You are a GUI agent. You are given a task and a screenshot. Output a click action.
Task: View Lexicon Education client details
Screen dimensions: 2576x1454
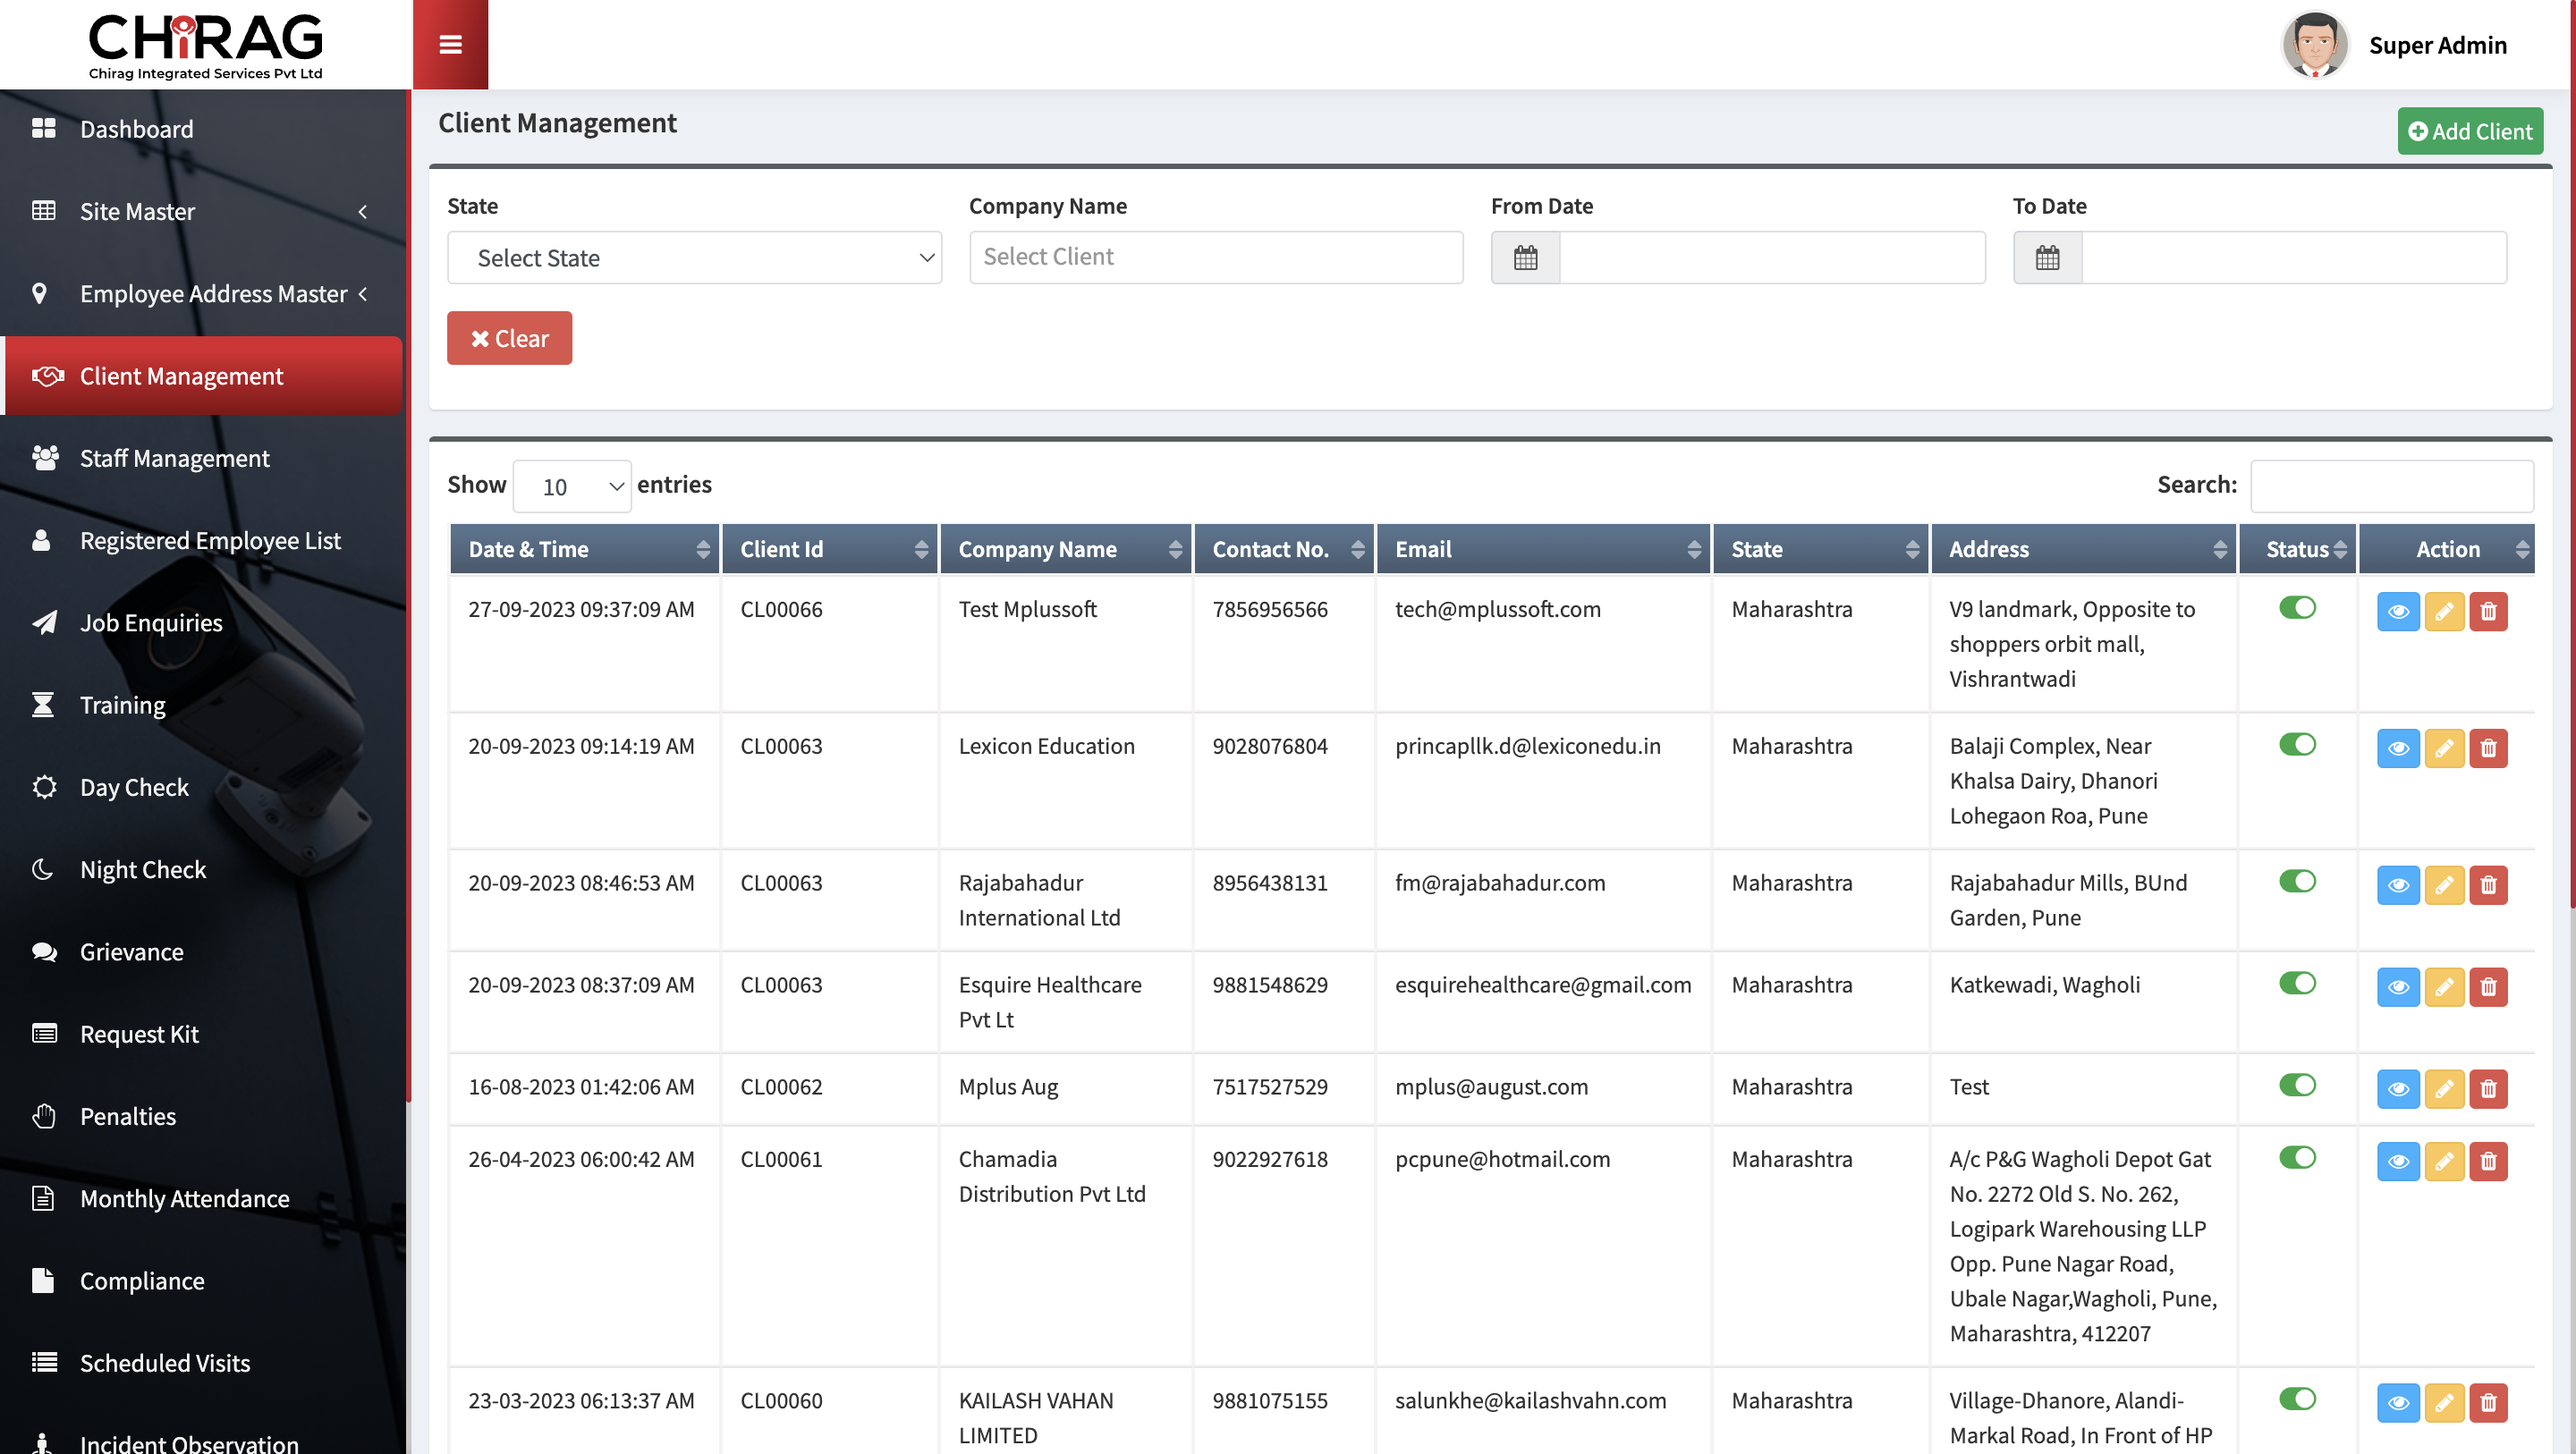[2398, 748]
